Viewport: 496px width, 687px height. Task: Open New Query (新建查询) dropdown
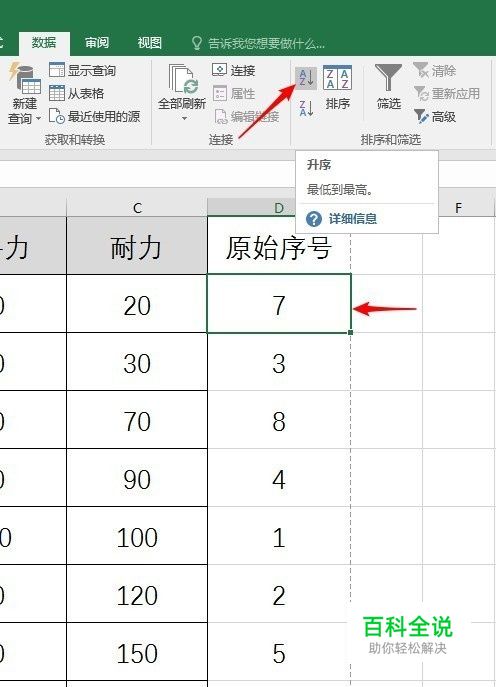pyautogui.click(x=25, y=94)
